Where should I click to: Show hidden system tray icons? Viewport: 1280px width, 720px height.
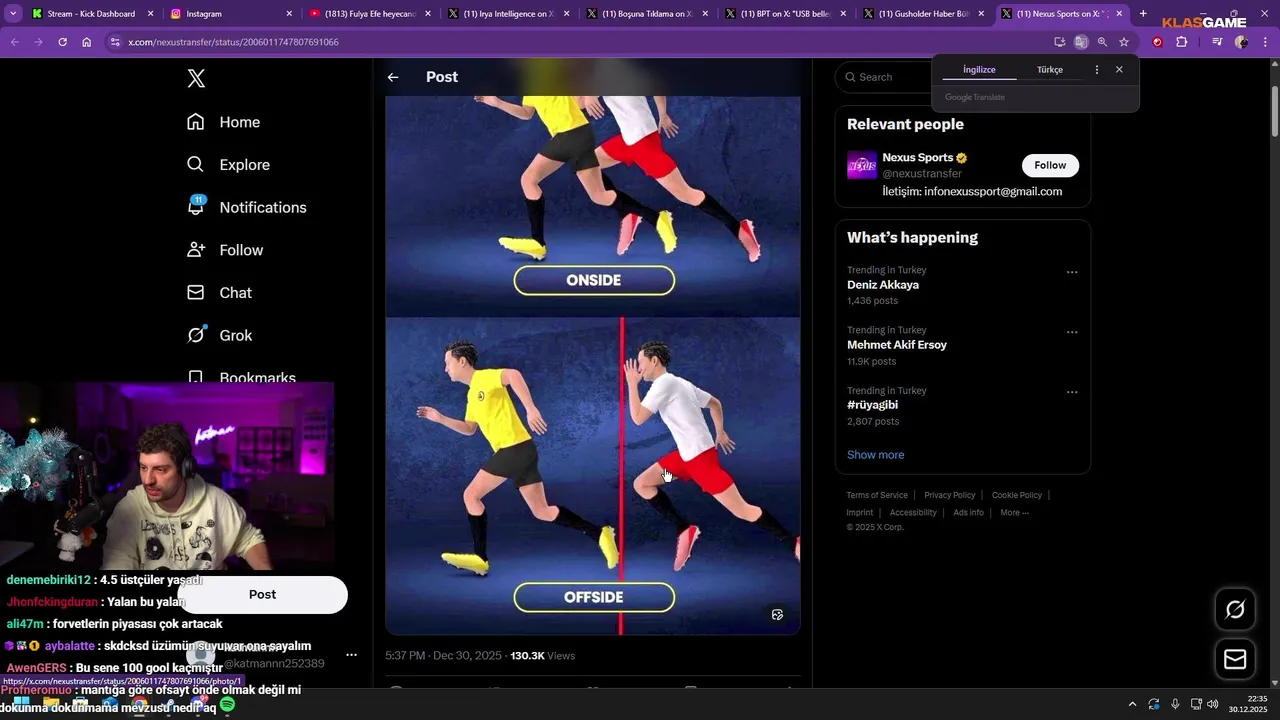tap(1132, 704)
